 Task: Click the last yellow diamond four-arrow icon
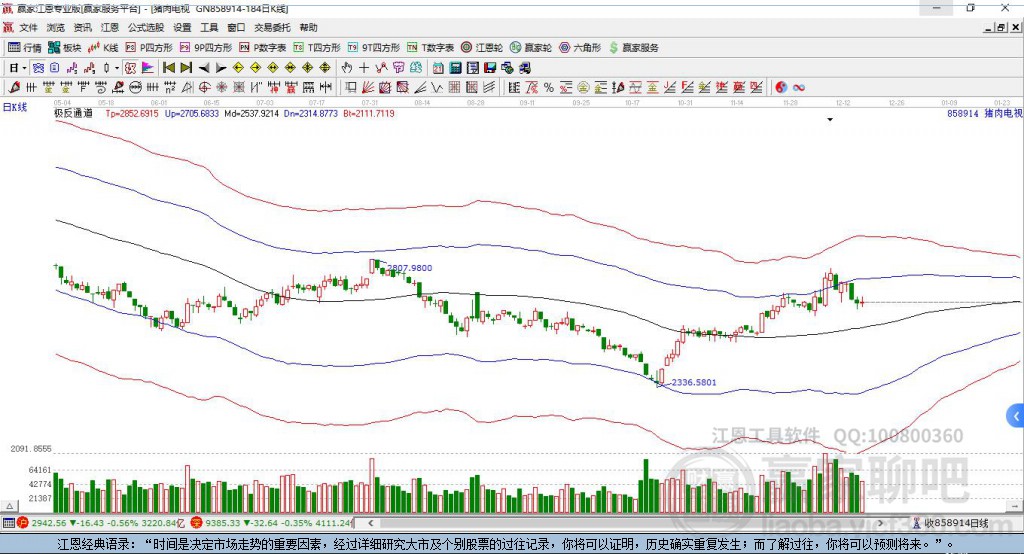pos(325,68)
